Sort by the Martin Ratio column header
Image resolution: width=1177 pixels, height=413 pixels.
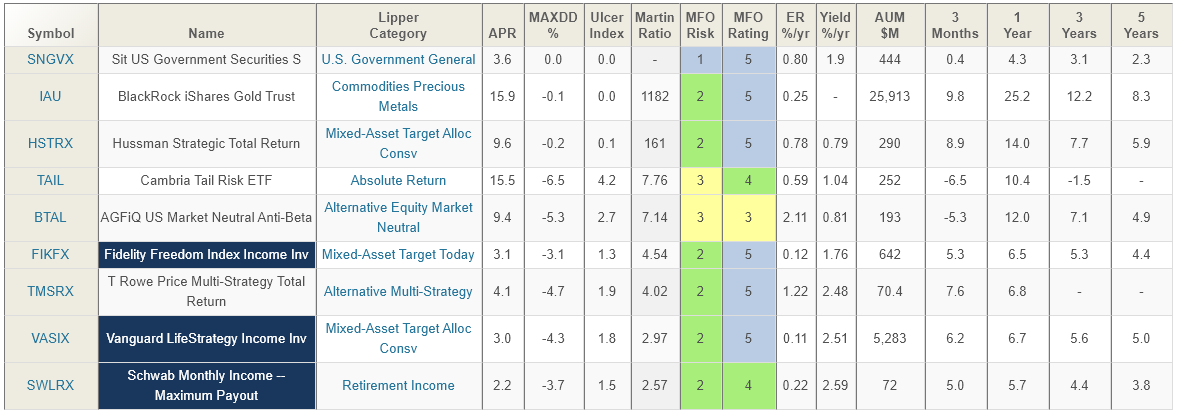pos(655,26)
